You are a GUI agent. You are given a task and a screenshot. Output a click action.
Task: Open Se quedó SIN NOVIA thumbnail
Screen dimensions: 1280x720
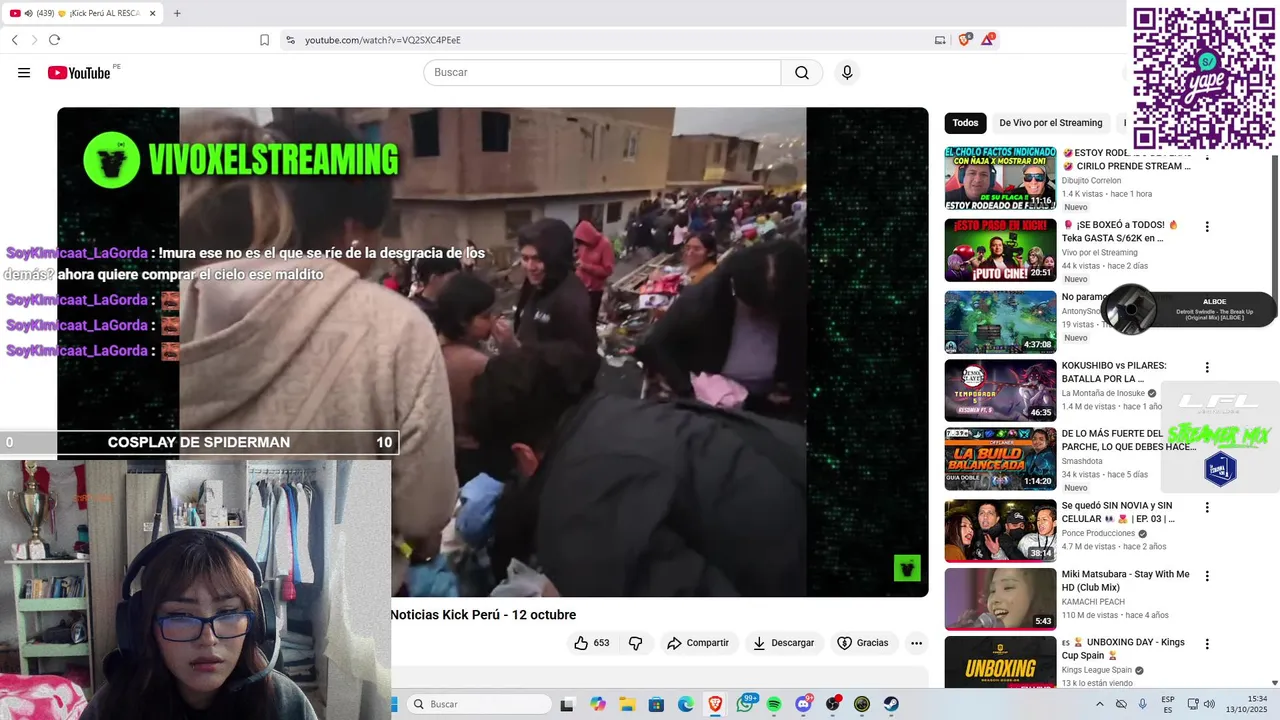[x=1000, y=530]
